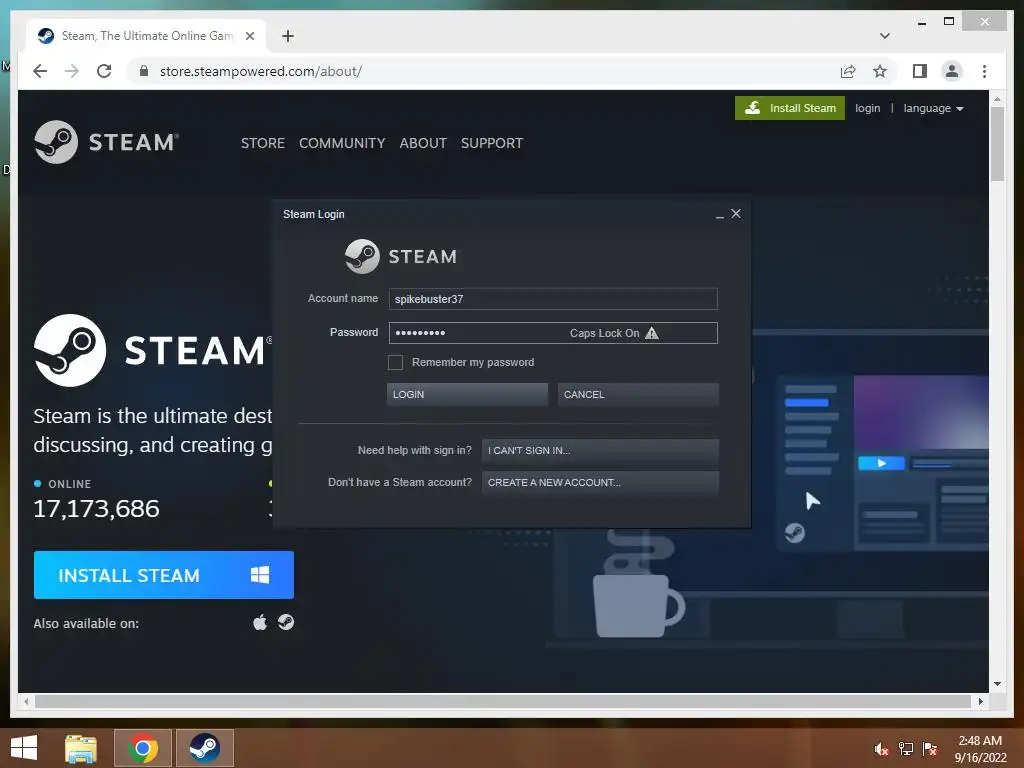Open the STORE menu
Screen dimensions: 1024x768
pos(263,143)
